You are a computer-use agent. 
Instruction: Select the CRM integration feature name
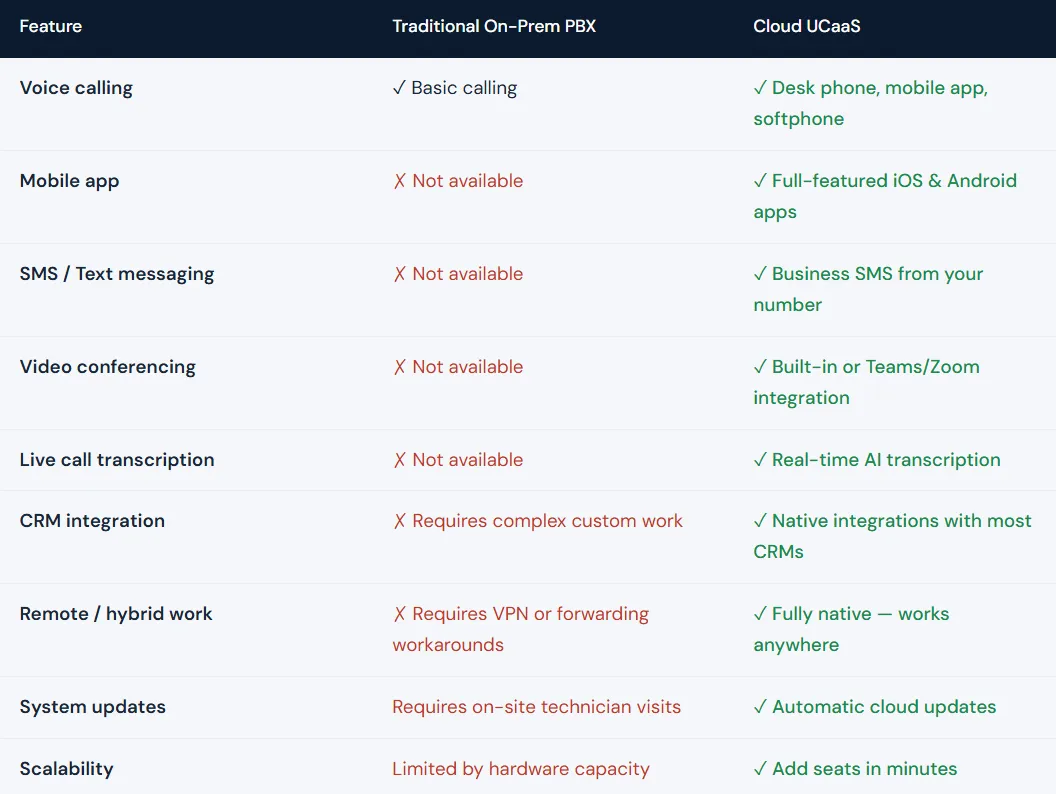92,520
